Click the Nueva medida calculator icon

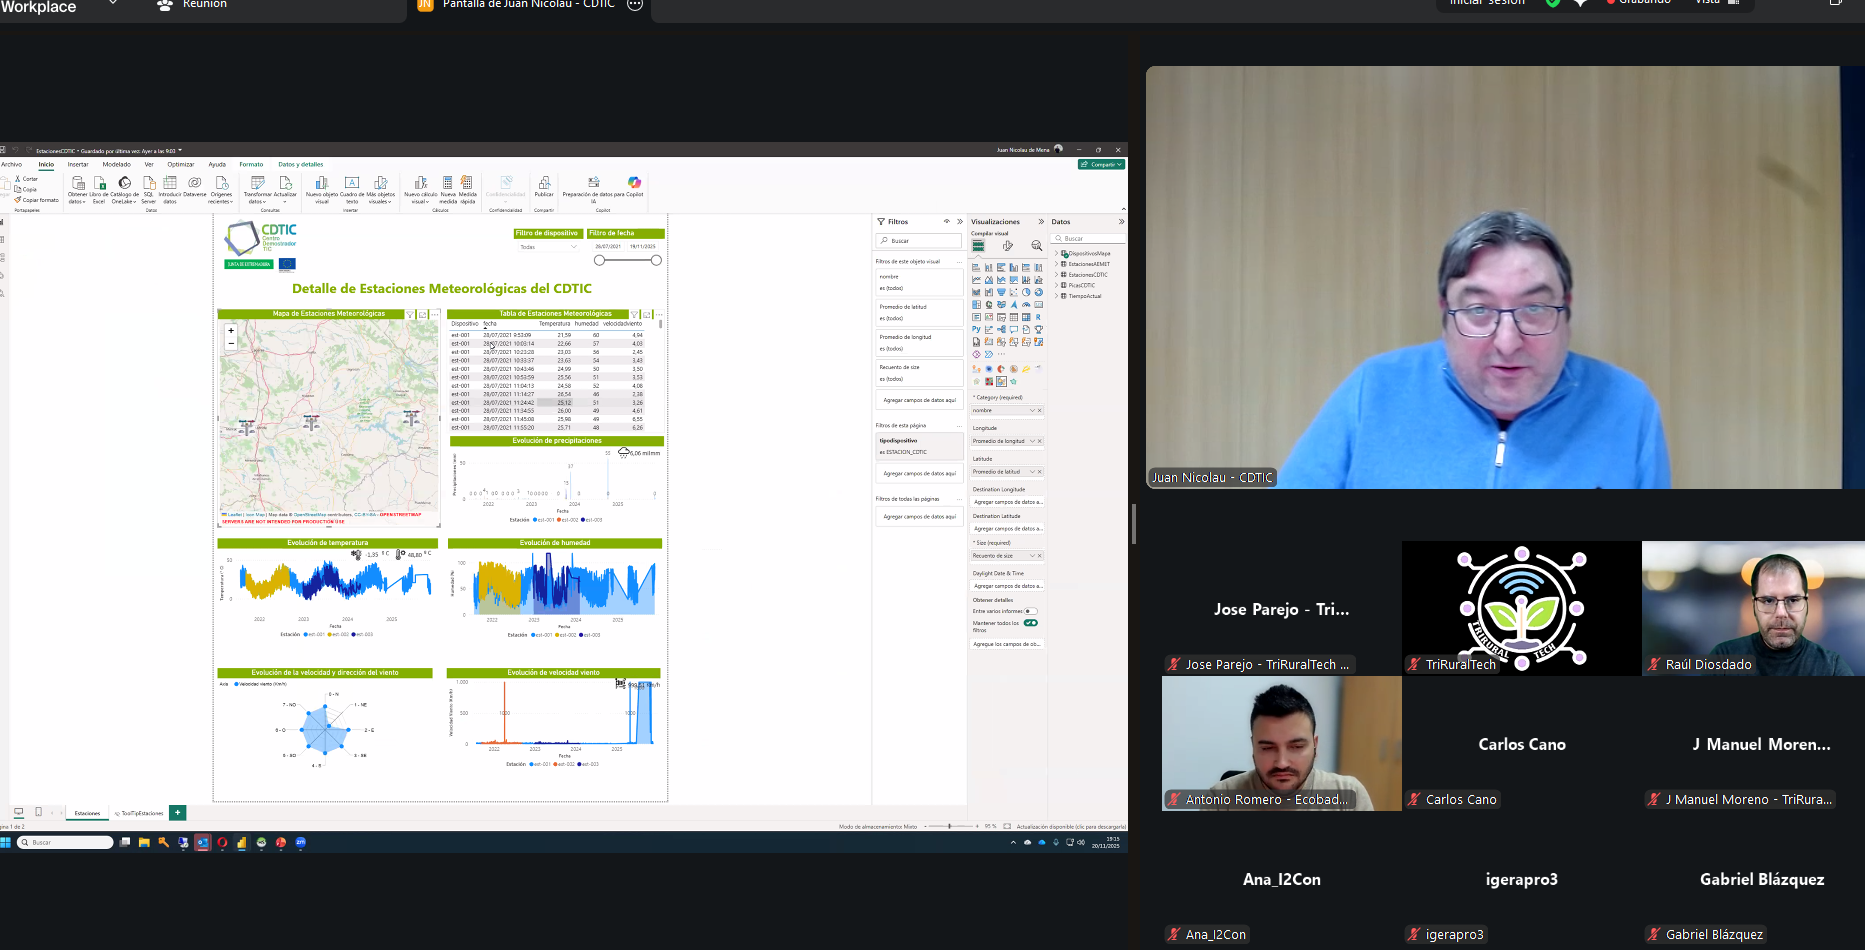447,183
